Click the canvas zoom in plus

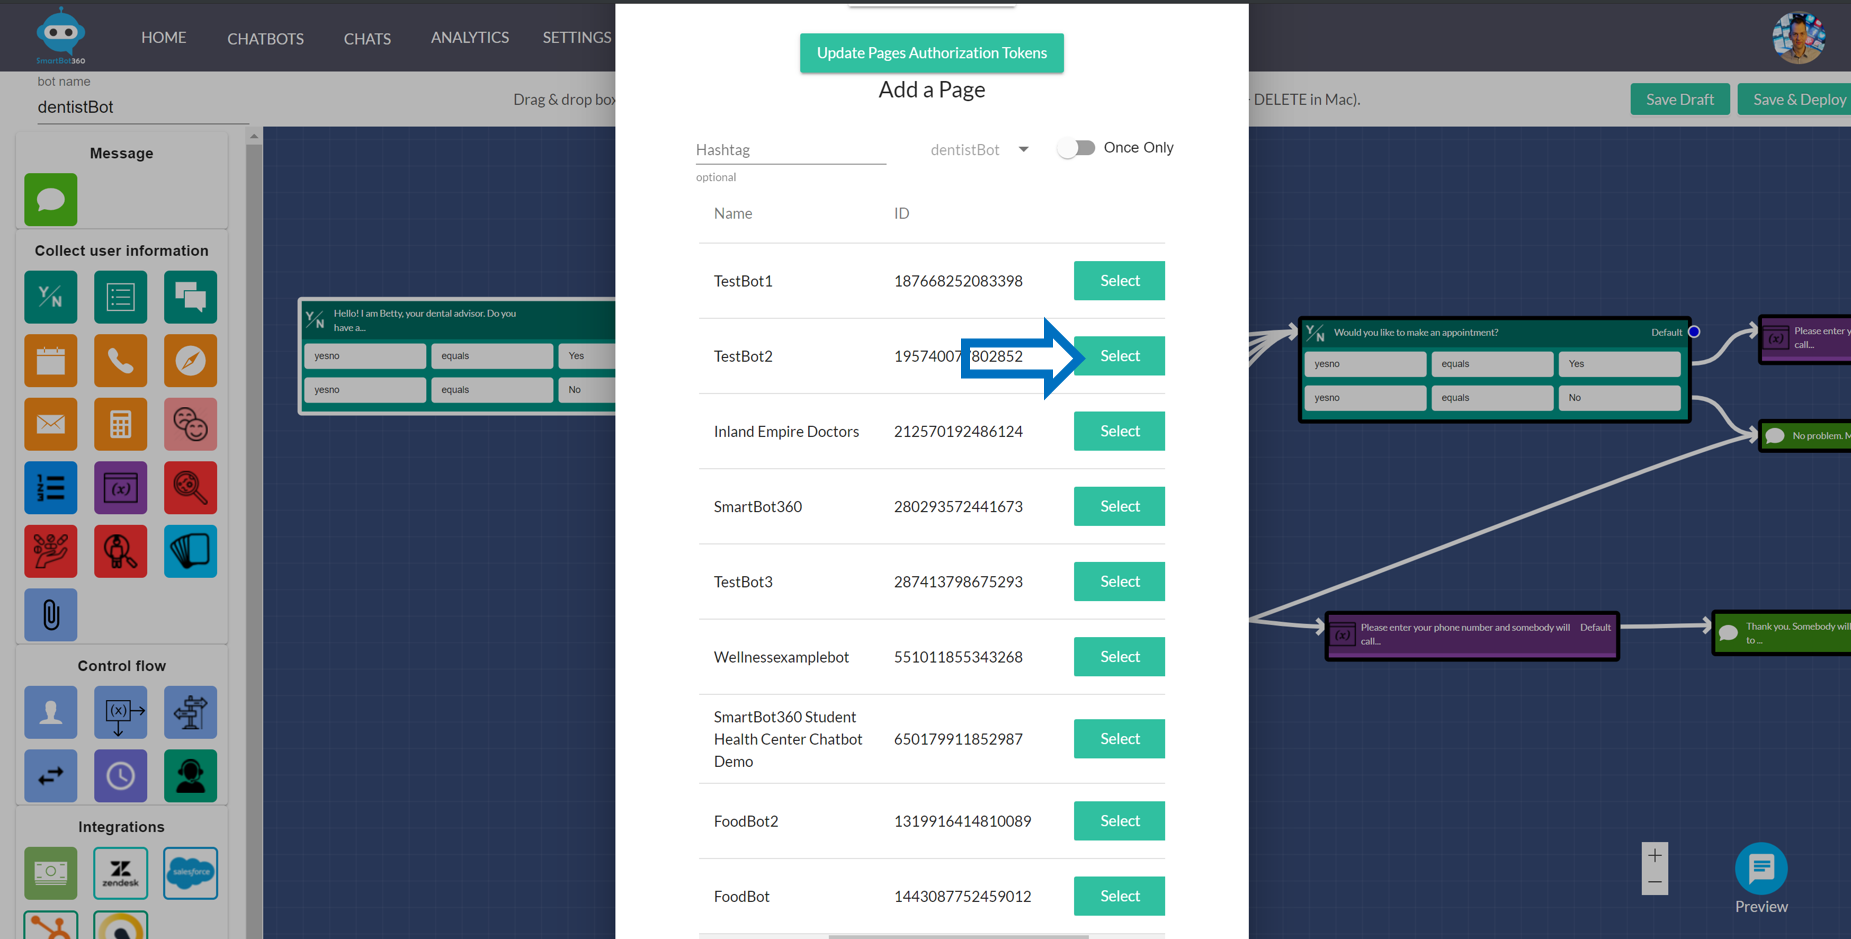click(x=1655, y=855)
